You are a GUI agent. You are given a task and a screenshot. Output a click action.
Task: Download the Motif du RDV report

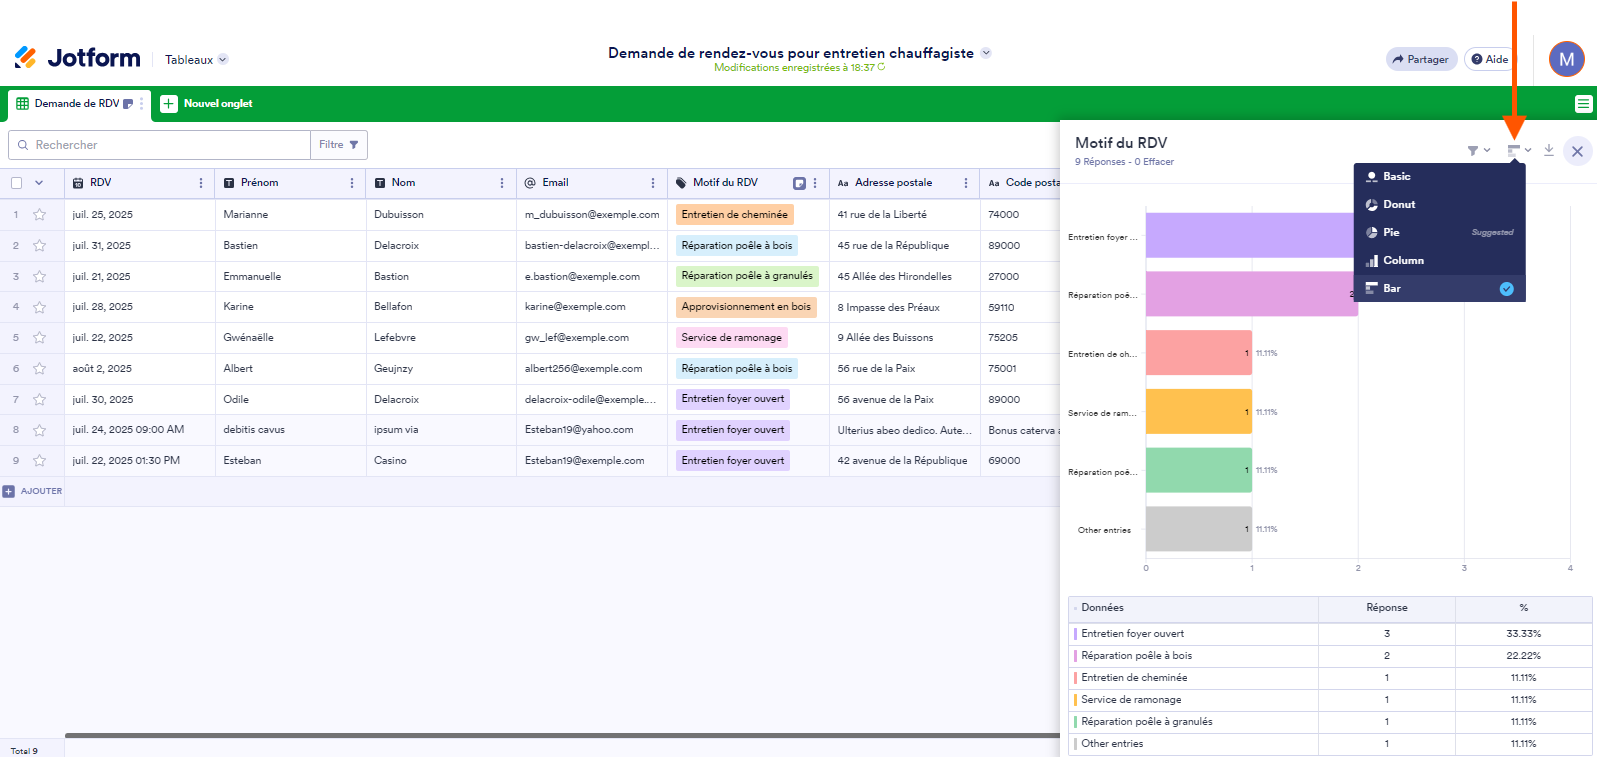(x=1548, y=150)
